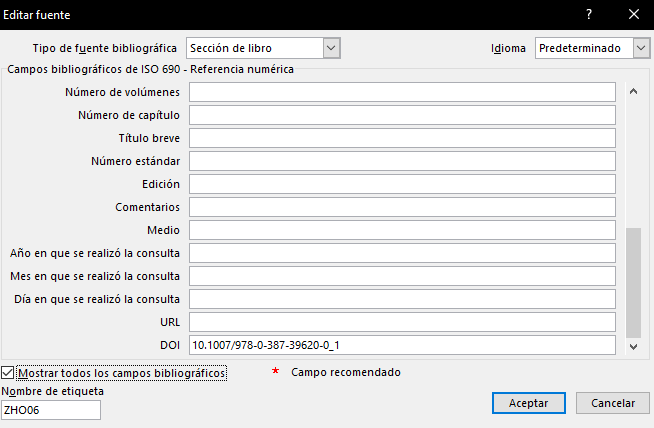This screenshot has width=654, height=428.
Task: Uncheck Mostrar todos los campos bibliográficos
Action: coord(8,373)
